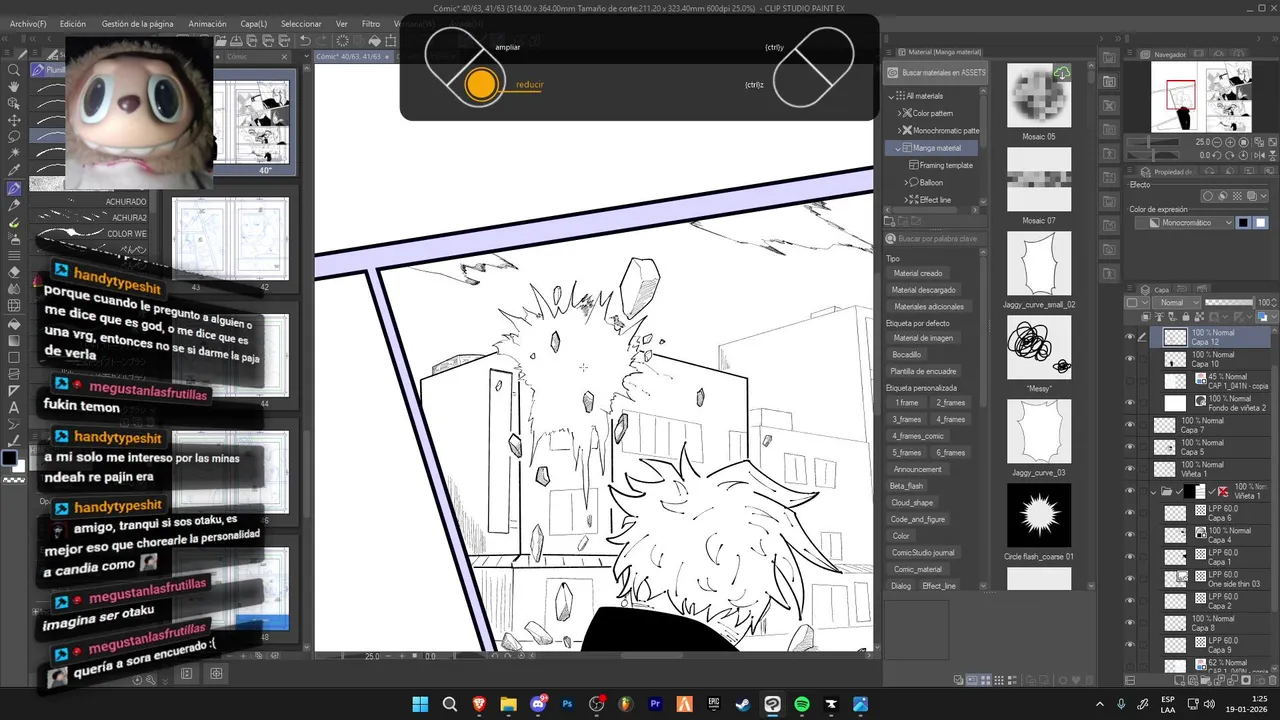Select page thumbnail 43/42 in page manager
1280x720 pixels.
click(230, 238)
